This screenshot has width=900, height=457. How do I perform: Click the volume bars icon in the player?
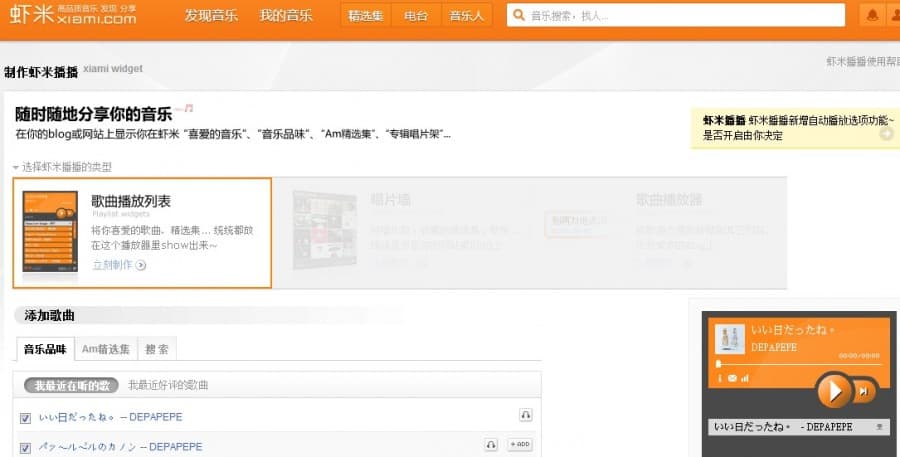point(745,378)
